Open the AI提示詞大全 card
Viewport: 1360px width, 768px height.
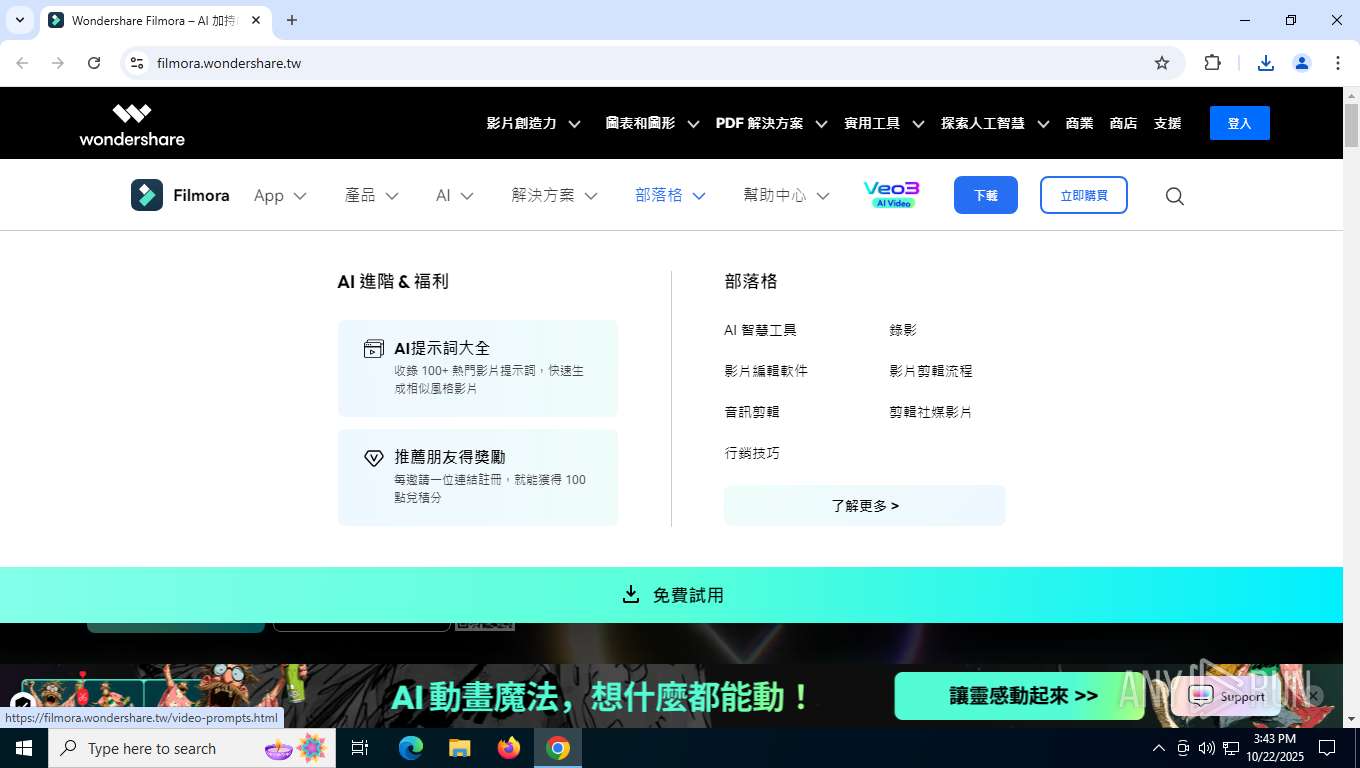tap(478, 368)
